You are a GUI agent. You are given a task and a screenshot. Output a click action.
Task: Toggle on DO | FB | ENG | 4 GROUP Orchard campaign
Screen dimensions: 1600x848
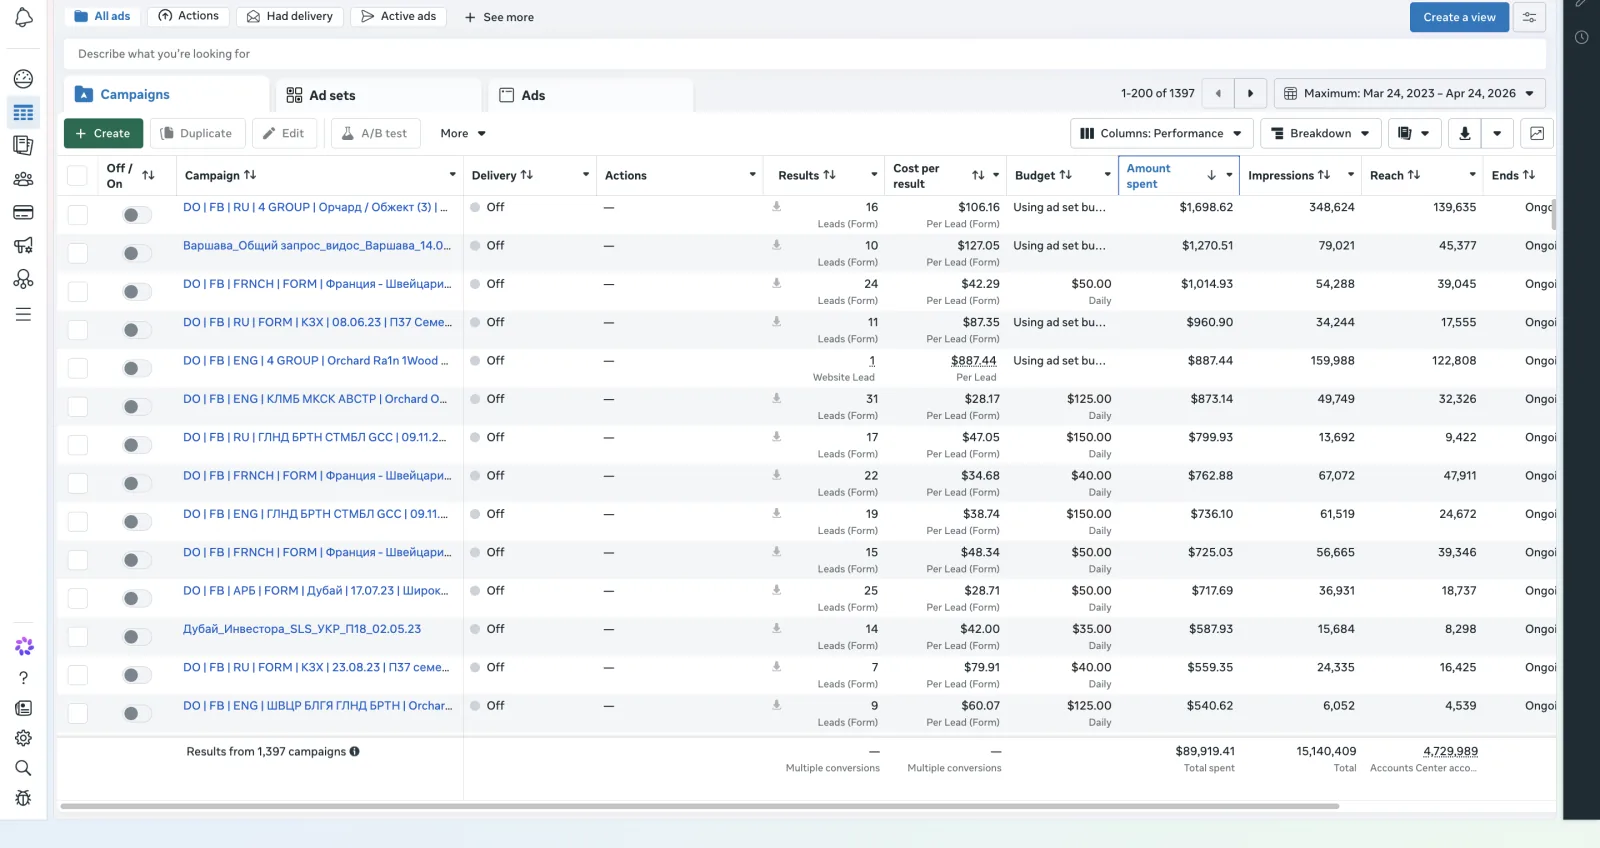click(x=136, y=368)
